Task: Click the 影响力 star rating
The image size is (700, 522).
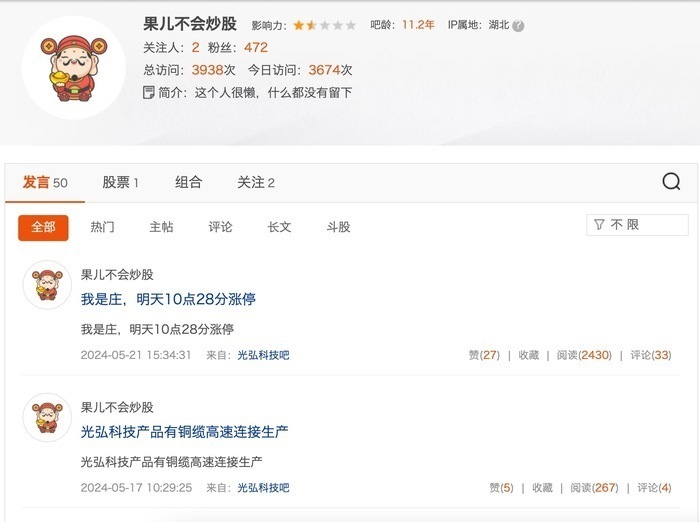Action: (x=325, y=25)
